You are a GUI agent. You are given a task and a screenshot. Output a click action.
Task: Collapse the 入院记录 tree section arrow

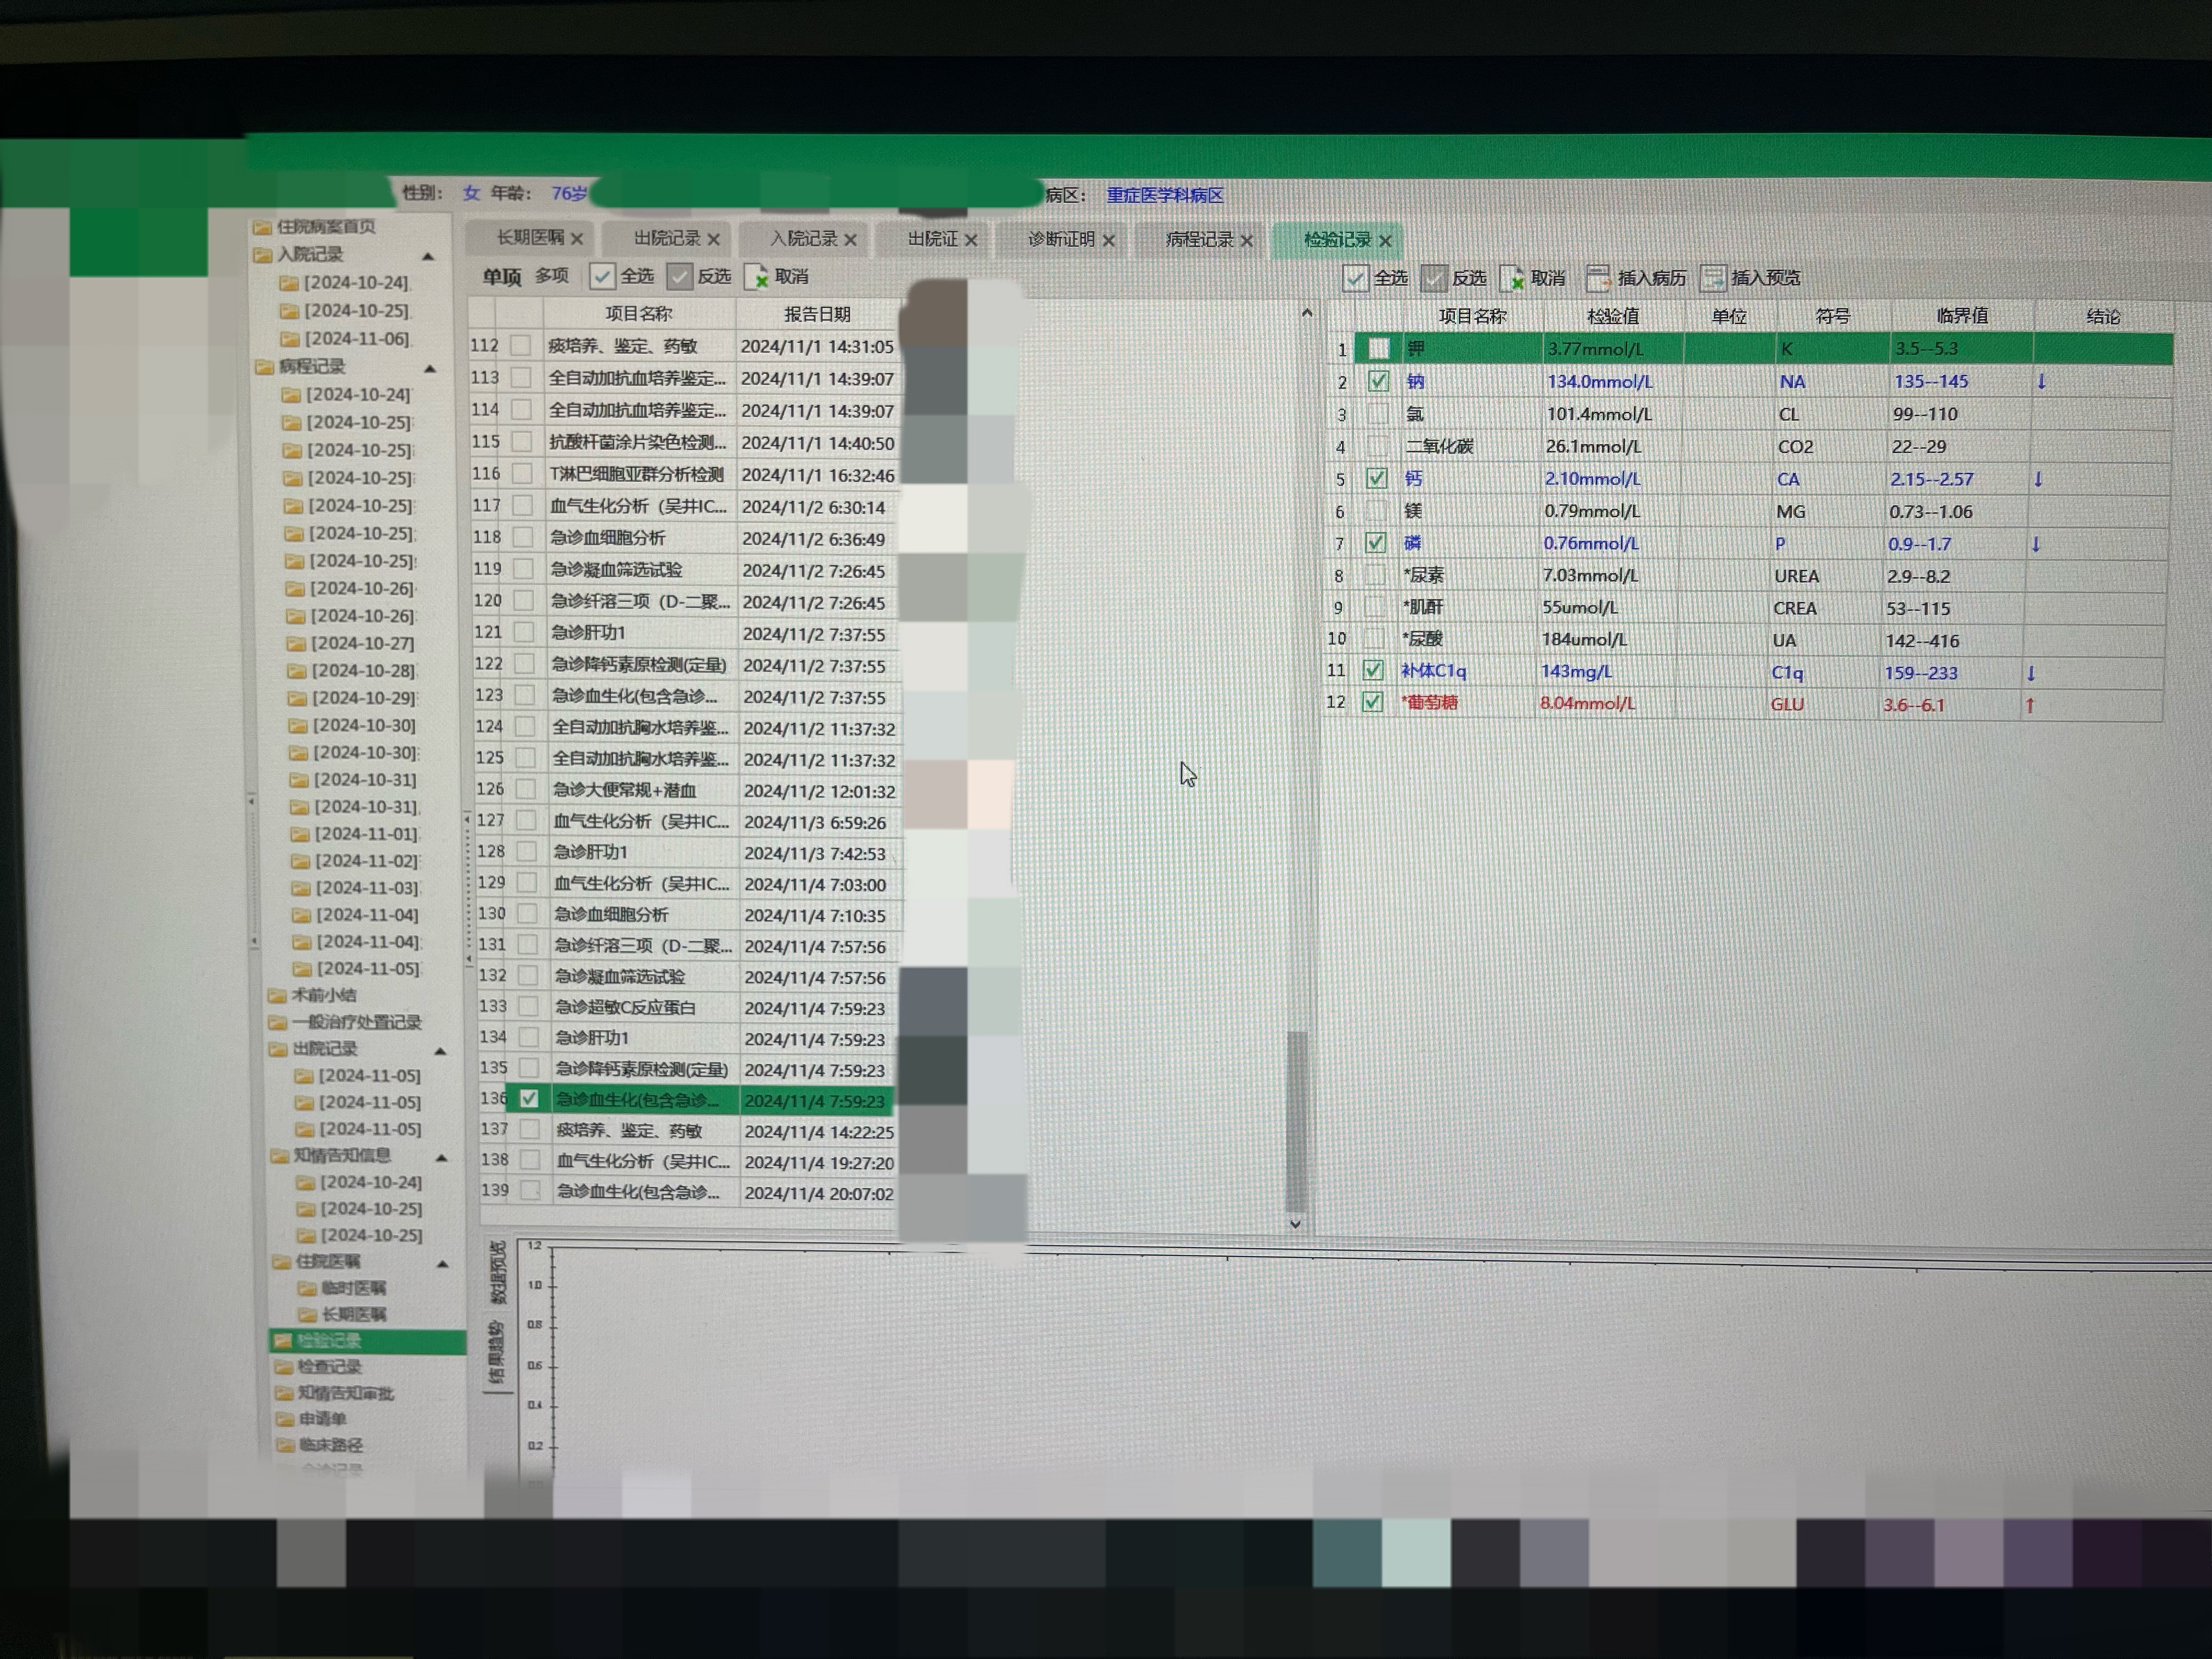428,257
